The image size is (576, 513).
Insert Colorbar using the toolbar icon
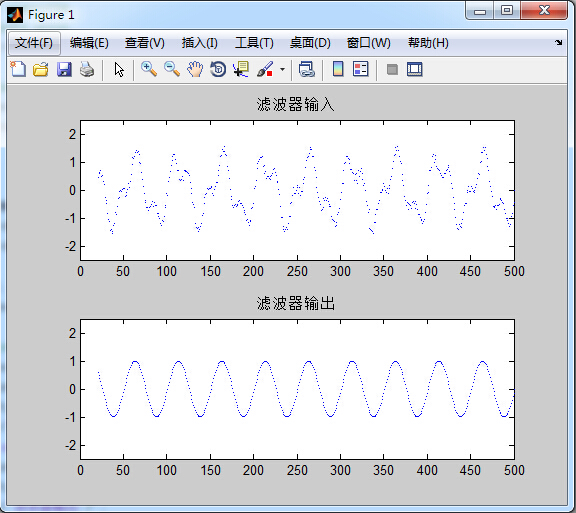pos(338,69)
